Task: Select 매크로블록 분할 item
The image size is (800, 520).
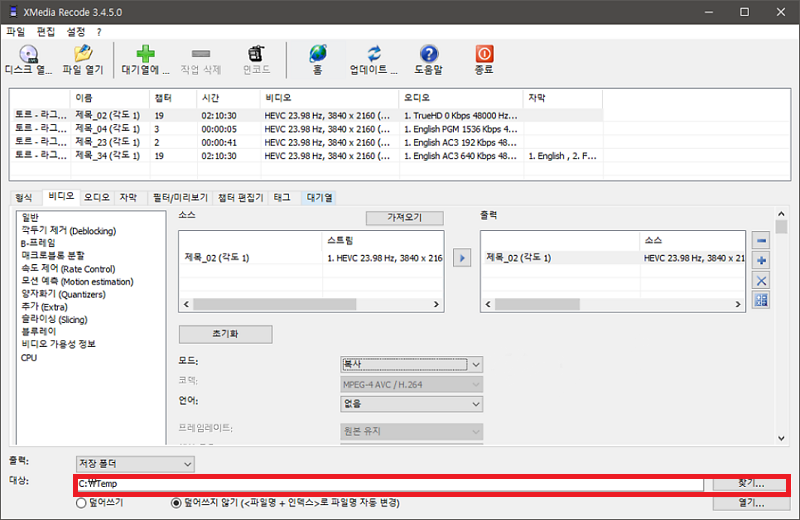Action: (x=53, y=255)
